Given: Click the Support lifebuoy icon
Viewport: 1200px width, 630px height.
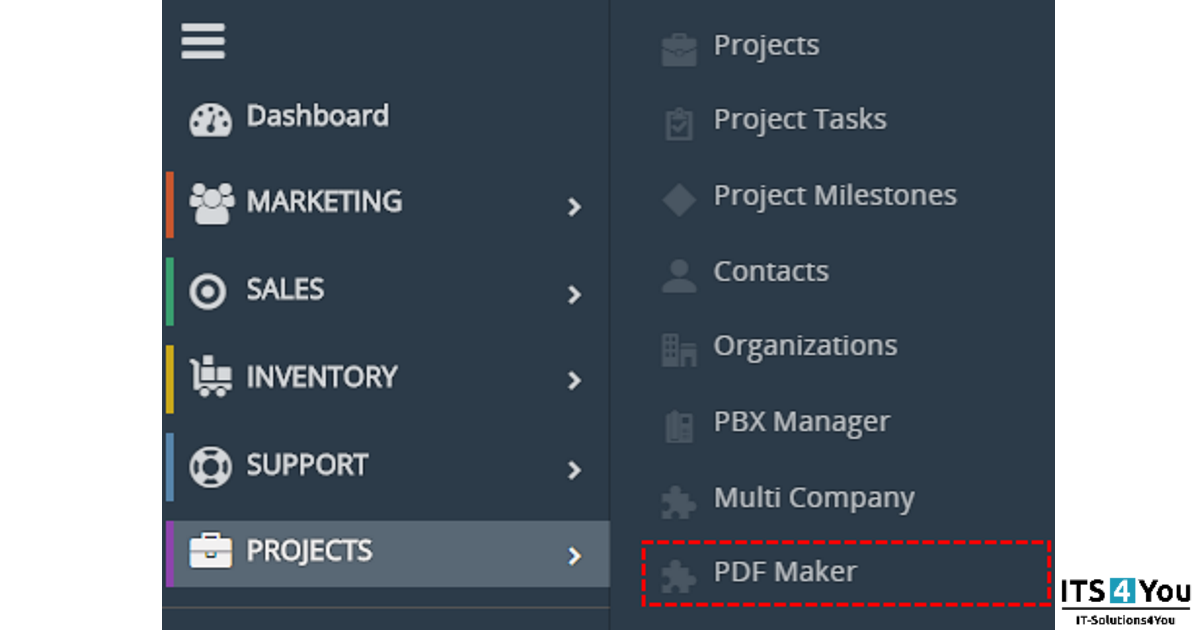Looking at the screenshot, I should (210, 466).
